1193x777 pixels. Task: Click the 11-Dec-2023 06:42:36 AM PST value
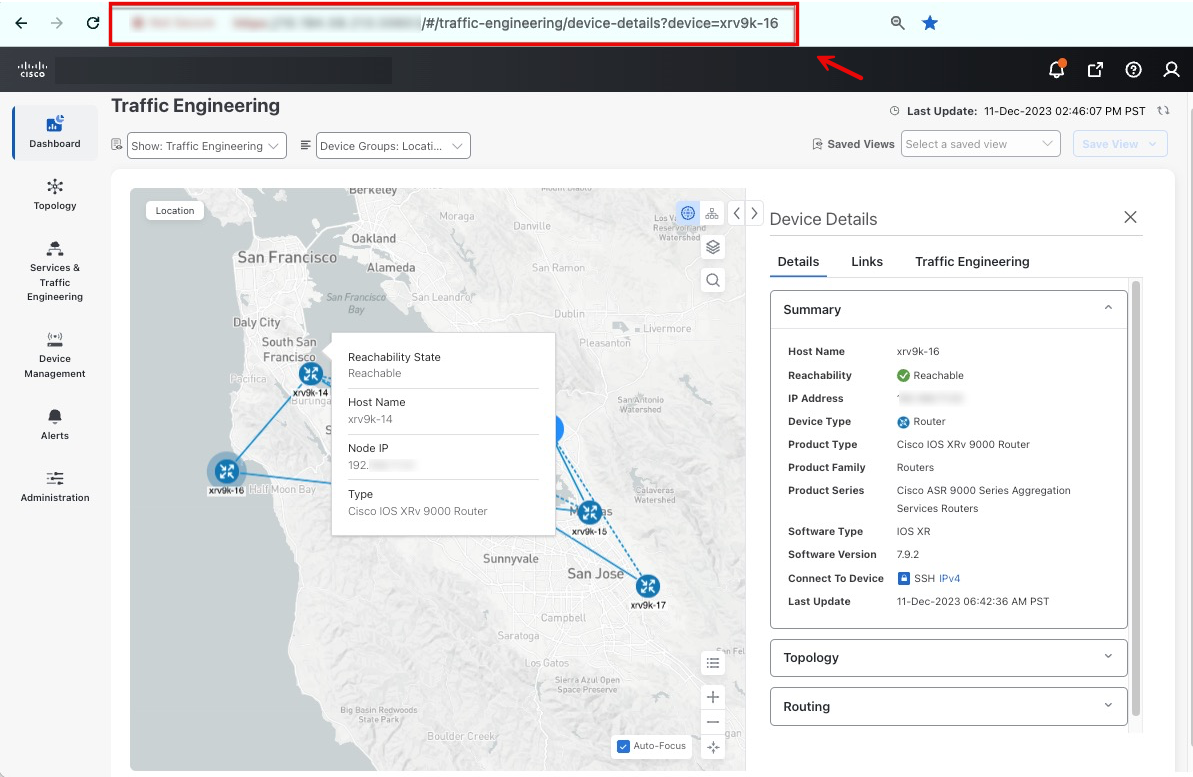tap(972, 601)
